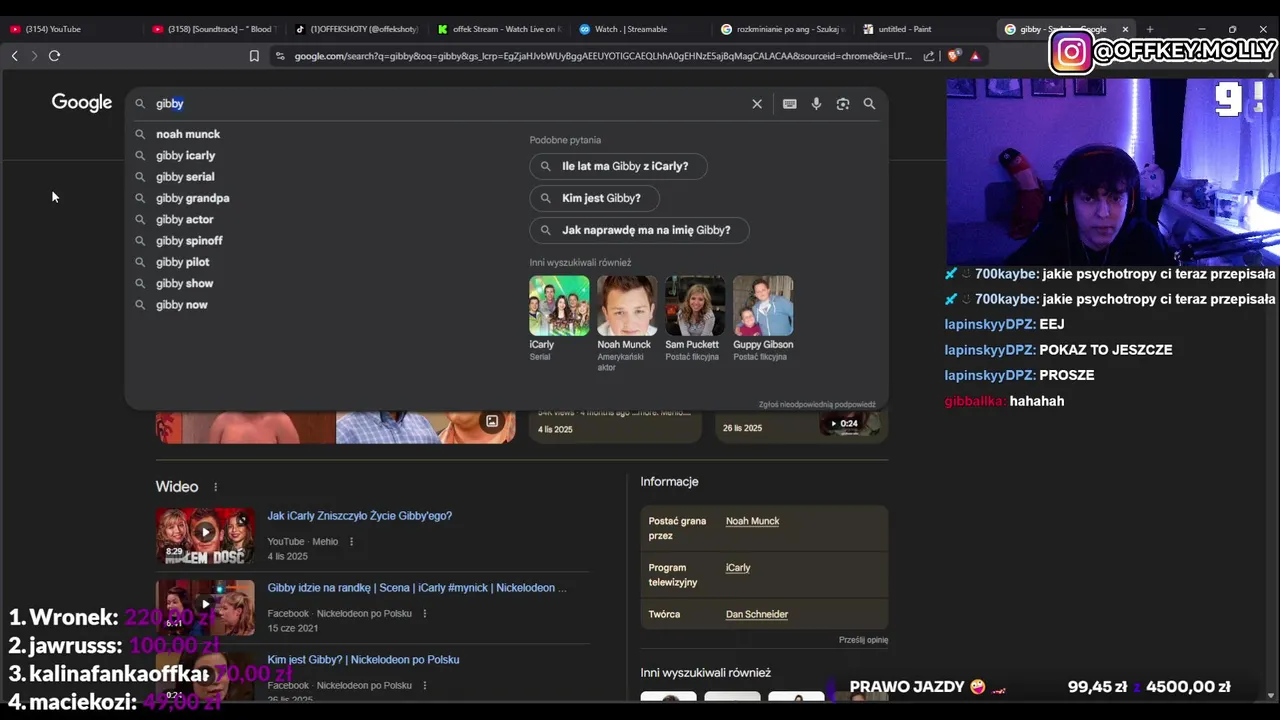
Task: Start voice search with microphone icon
Action: (816, 104)
